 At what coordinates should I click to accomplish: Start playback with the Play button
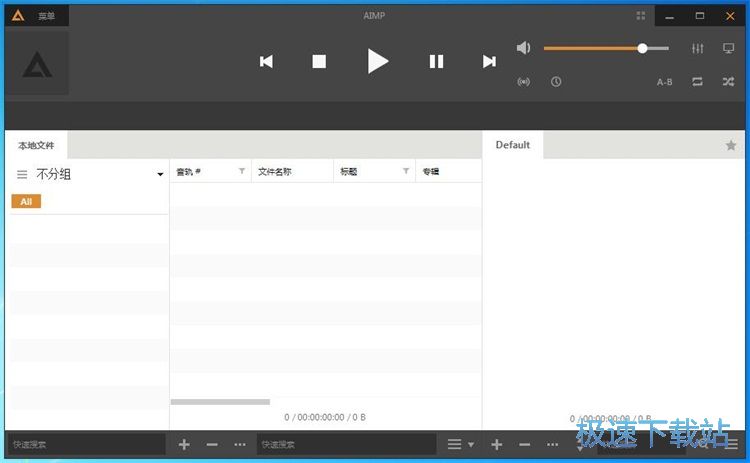tap(377, 61)
